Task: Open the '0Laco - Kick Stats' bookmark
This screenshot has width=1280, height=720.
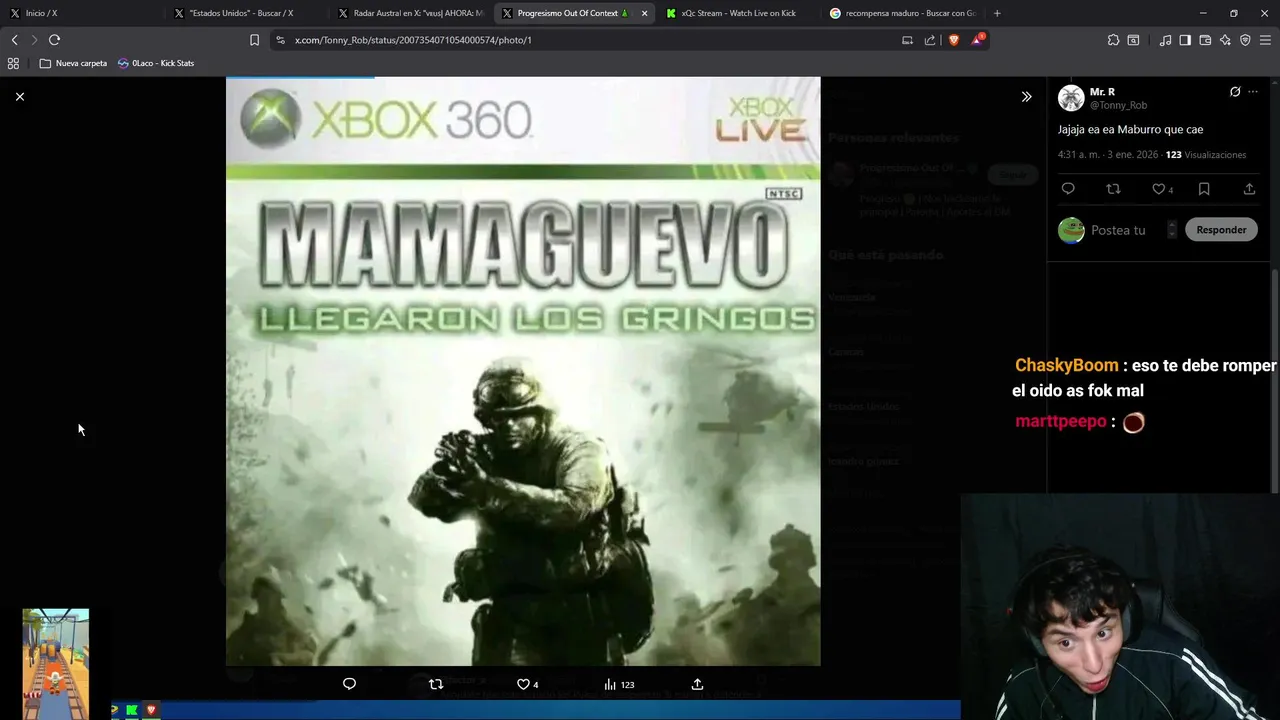Action: coord(156,63)
